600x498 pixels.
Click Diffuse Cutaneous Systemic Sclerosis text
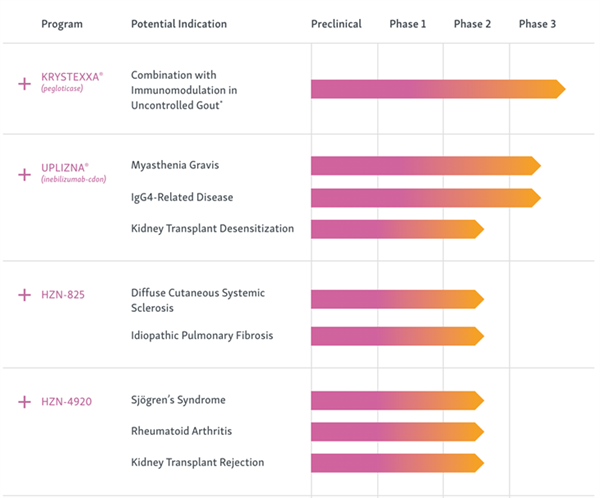[x=198, y=300]
